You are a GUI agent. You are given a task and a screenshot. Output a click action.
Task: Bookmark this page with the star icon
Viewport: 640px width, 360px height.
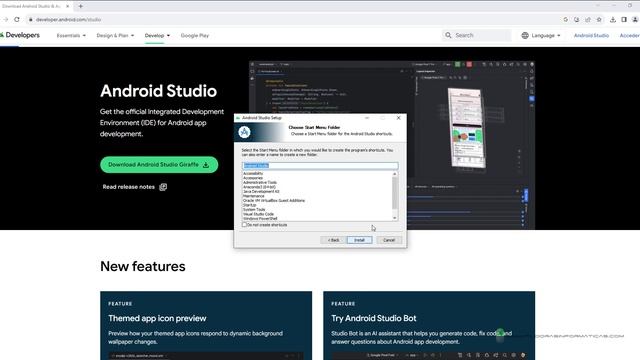coord(599,20)
